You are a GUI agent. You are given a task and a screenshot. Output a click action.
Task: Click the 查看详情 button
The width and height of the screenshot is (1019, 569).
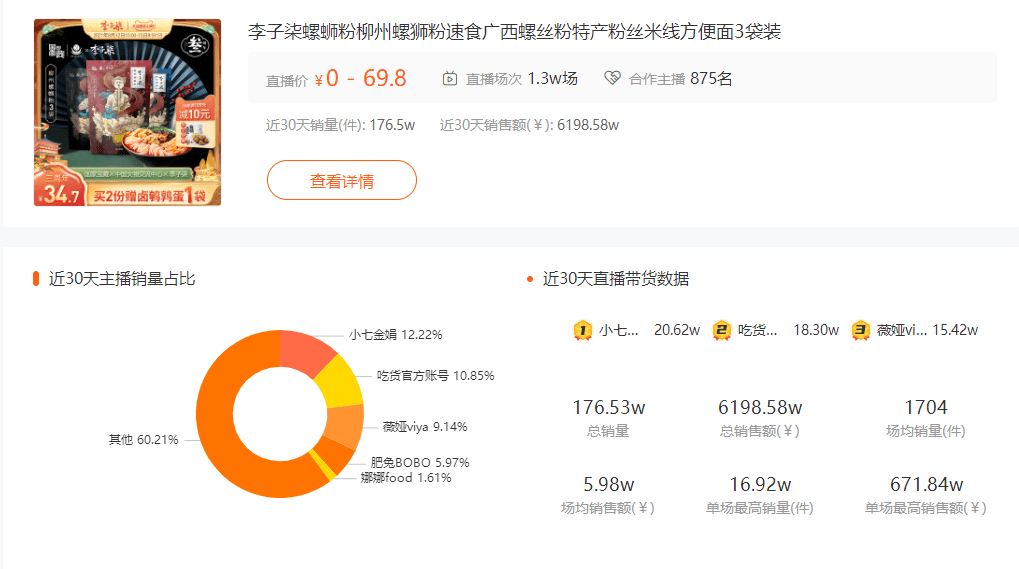pyautogui.click(x=342, y=181)
